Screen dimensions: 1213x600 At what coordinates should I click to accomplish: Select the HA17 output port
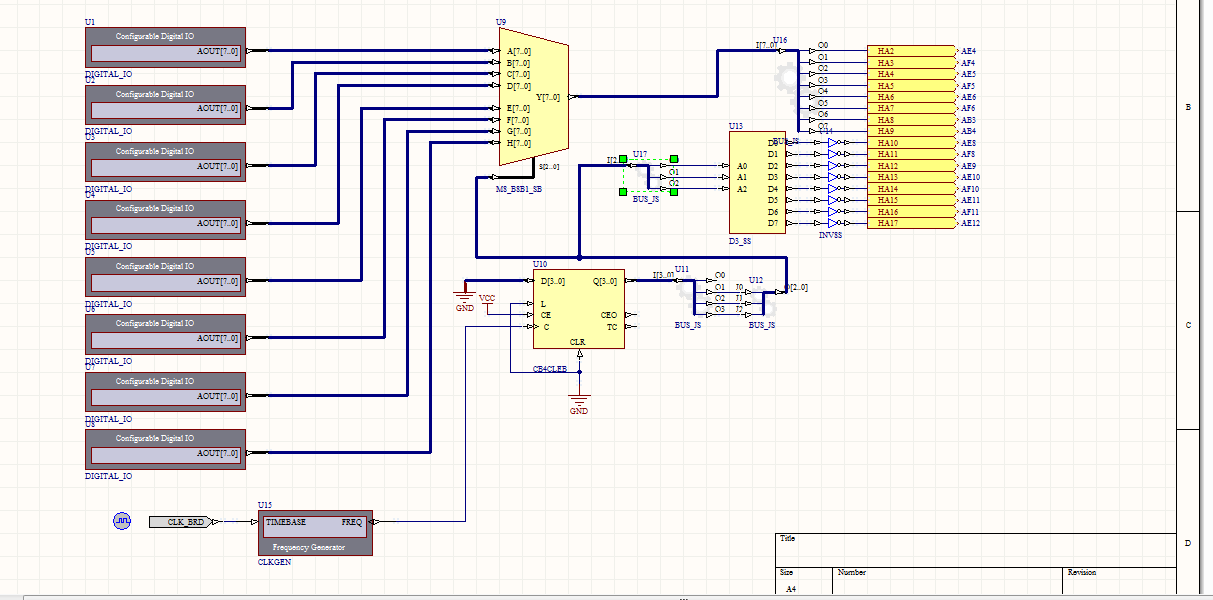click(910, 223)
